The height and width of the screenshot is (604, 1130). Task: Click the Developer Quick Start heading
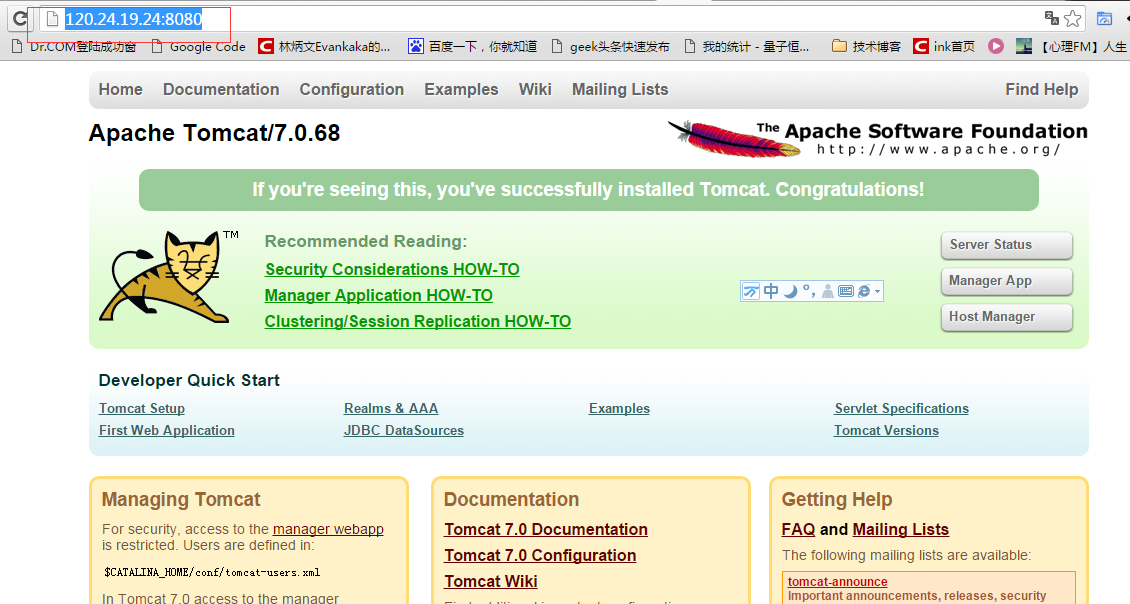(189, 381)
